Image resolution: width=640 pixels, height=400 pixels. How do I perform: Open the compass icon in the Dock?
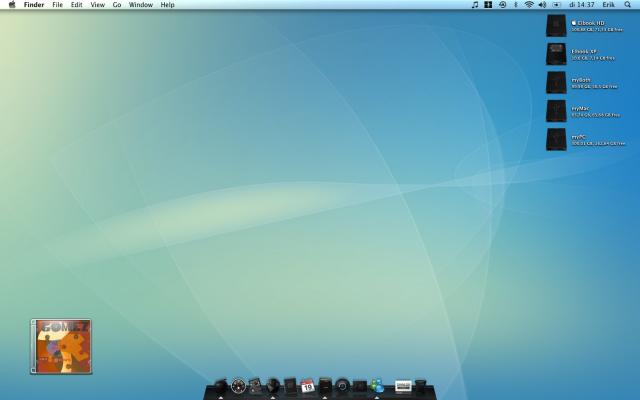pos(238,385)
